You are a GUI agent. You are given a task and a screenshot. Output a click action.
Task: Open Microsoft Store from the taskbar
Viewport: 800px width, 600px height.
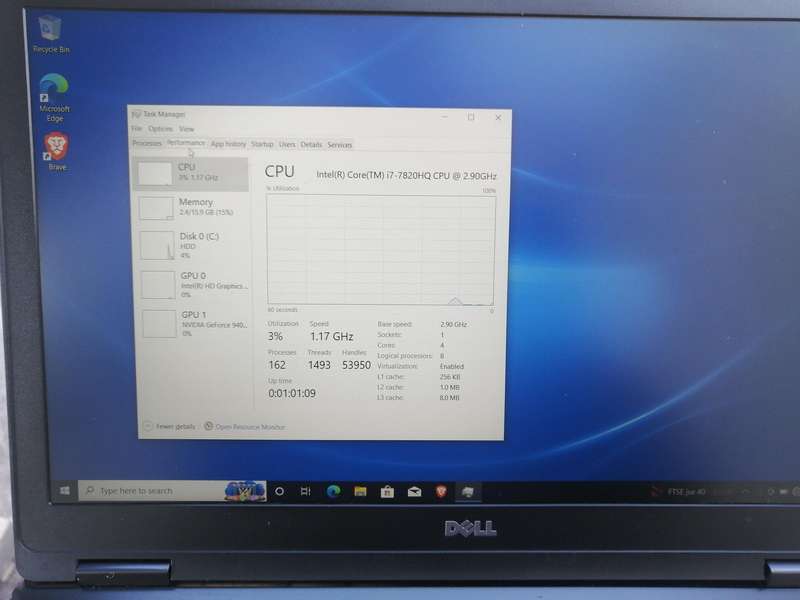387,491
